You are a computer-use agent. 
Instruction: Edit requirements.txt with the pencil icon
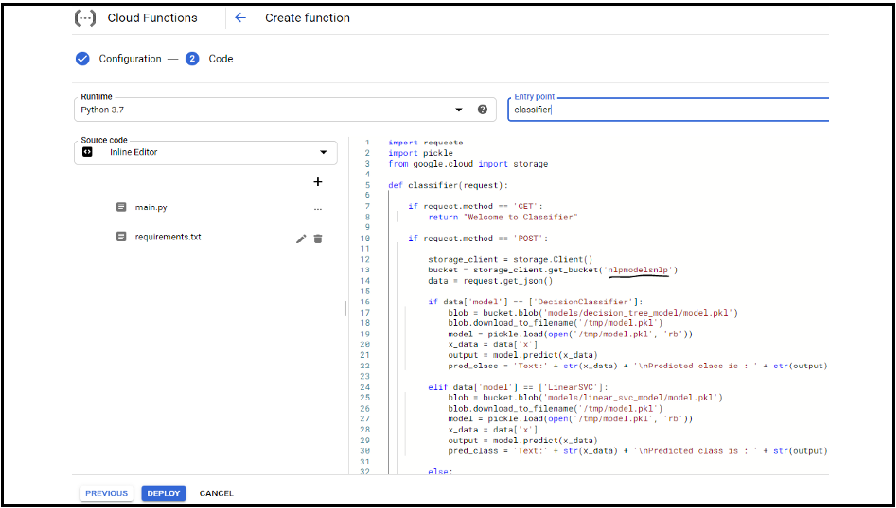301,239
